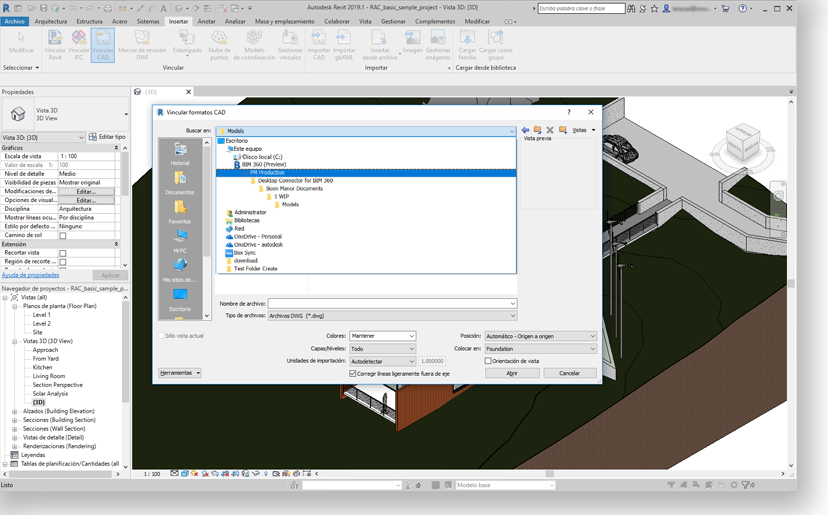Click the ViewCube in the 3D view
828x515 pixels.
[x=742, y=143]
